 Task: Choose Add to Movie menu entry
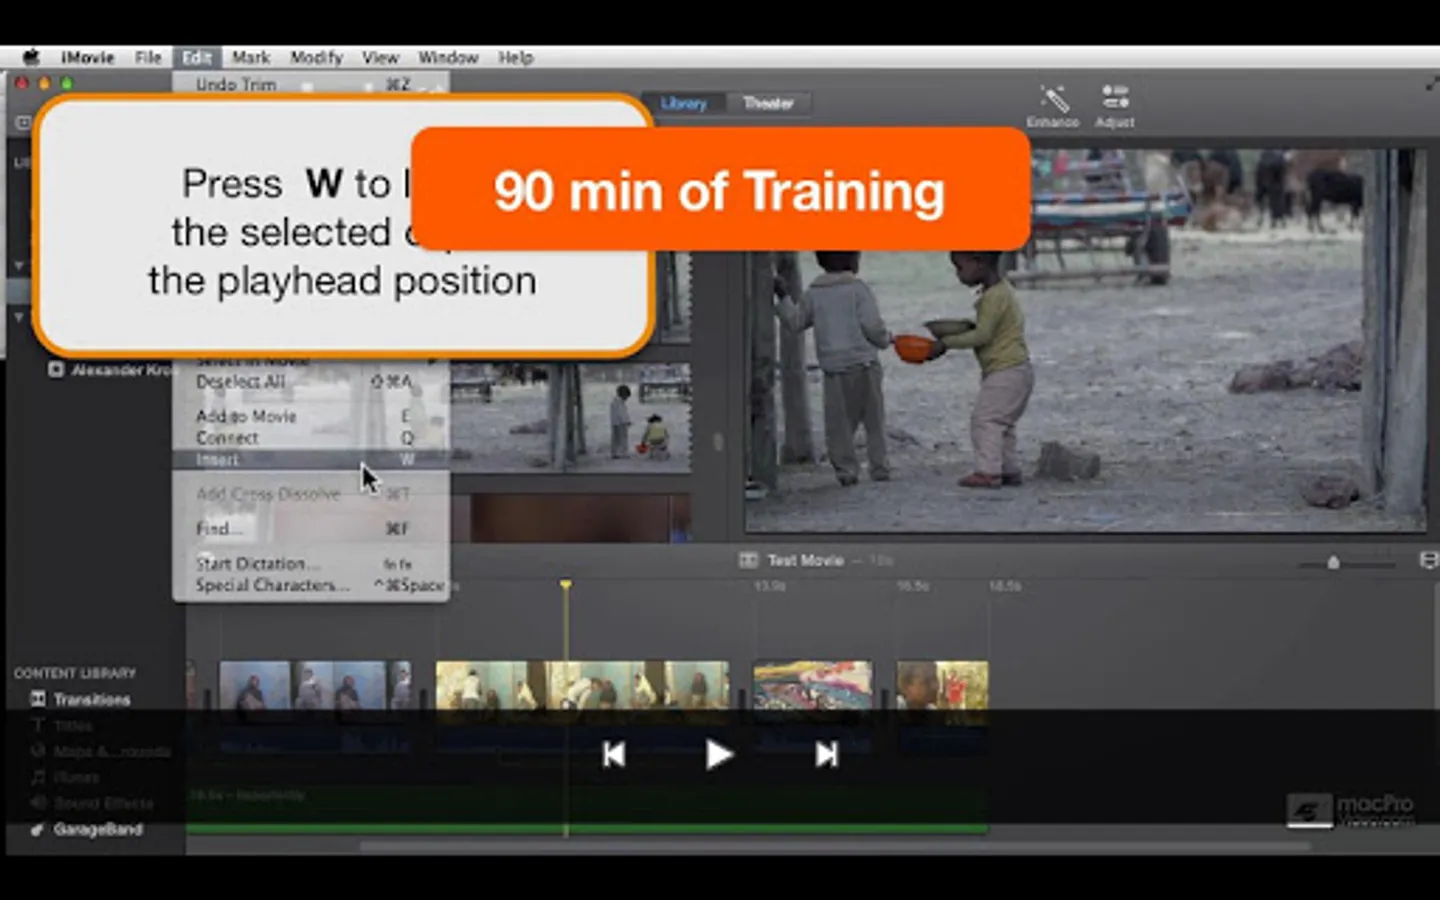[311, 416]
